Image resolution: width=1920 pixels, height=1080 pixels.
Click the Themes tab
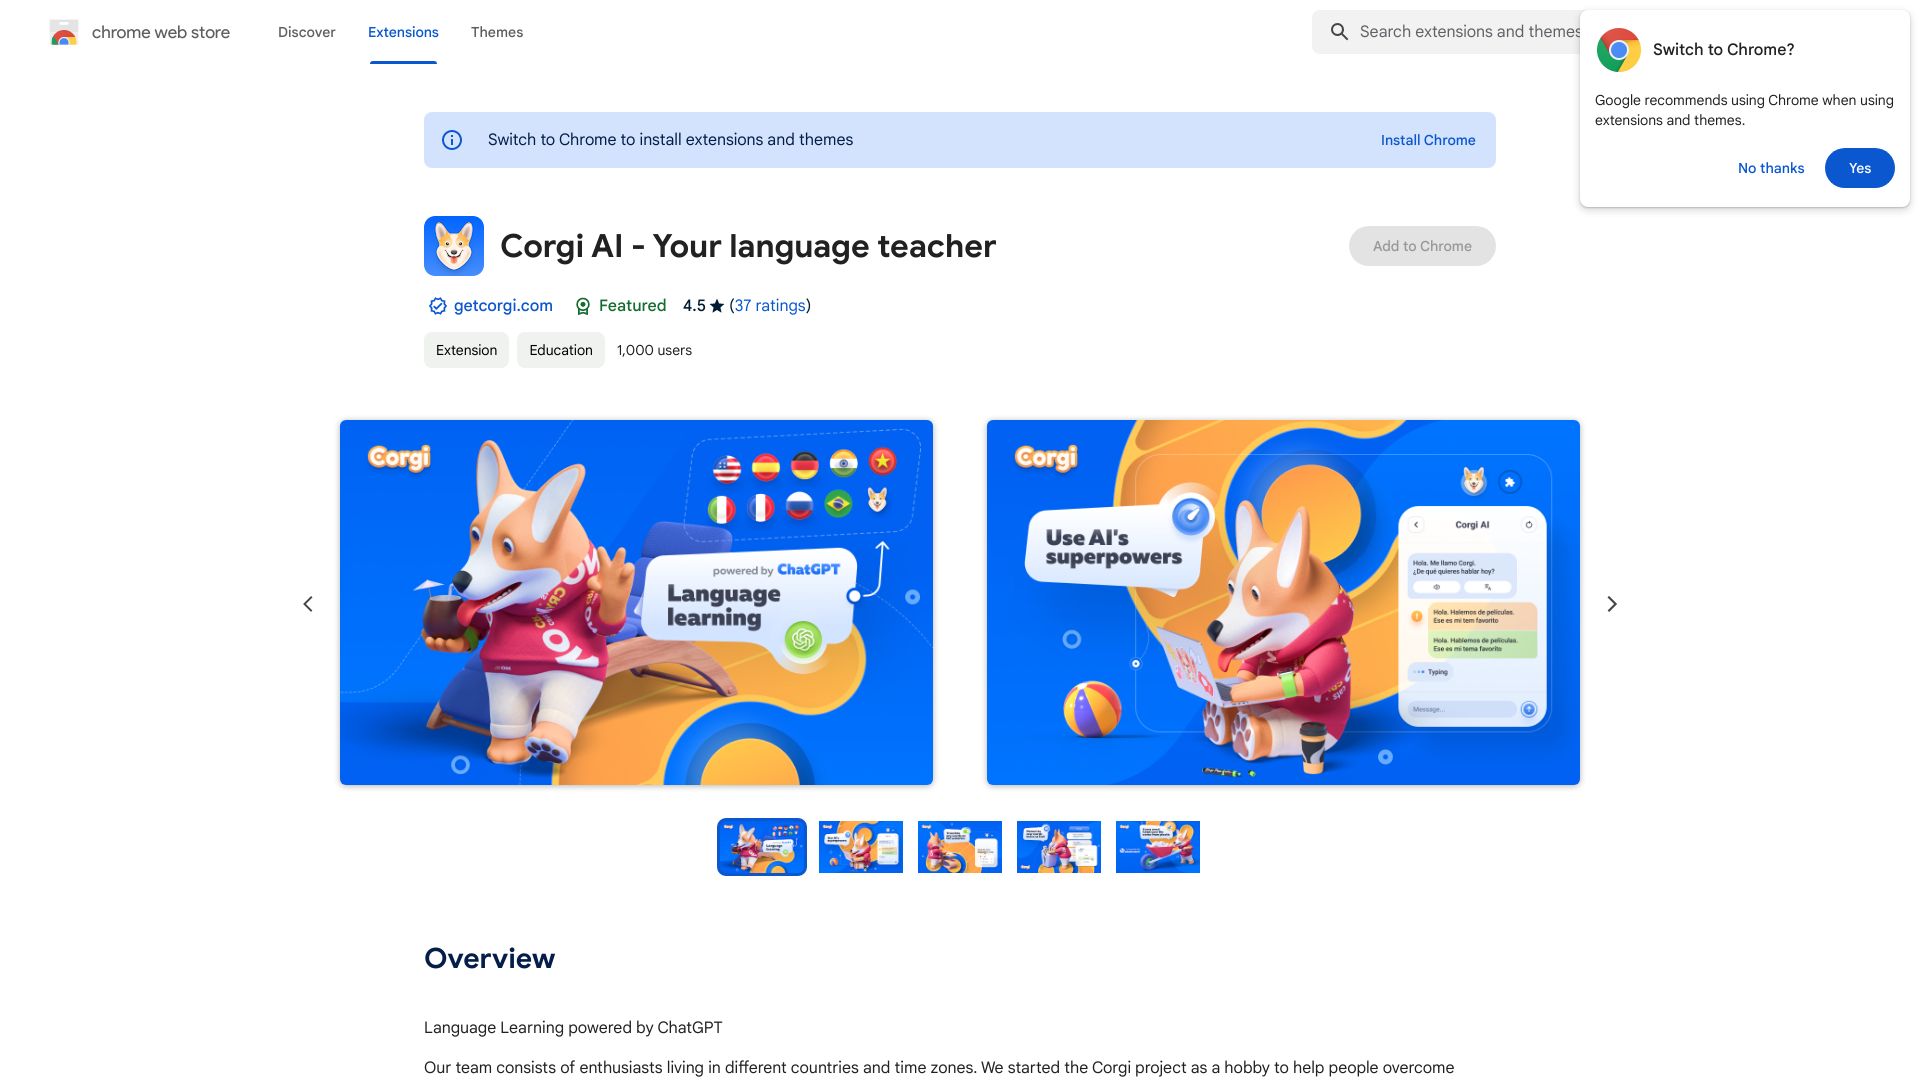pos(495,32)
